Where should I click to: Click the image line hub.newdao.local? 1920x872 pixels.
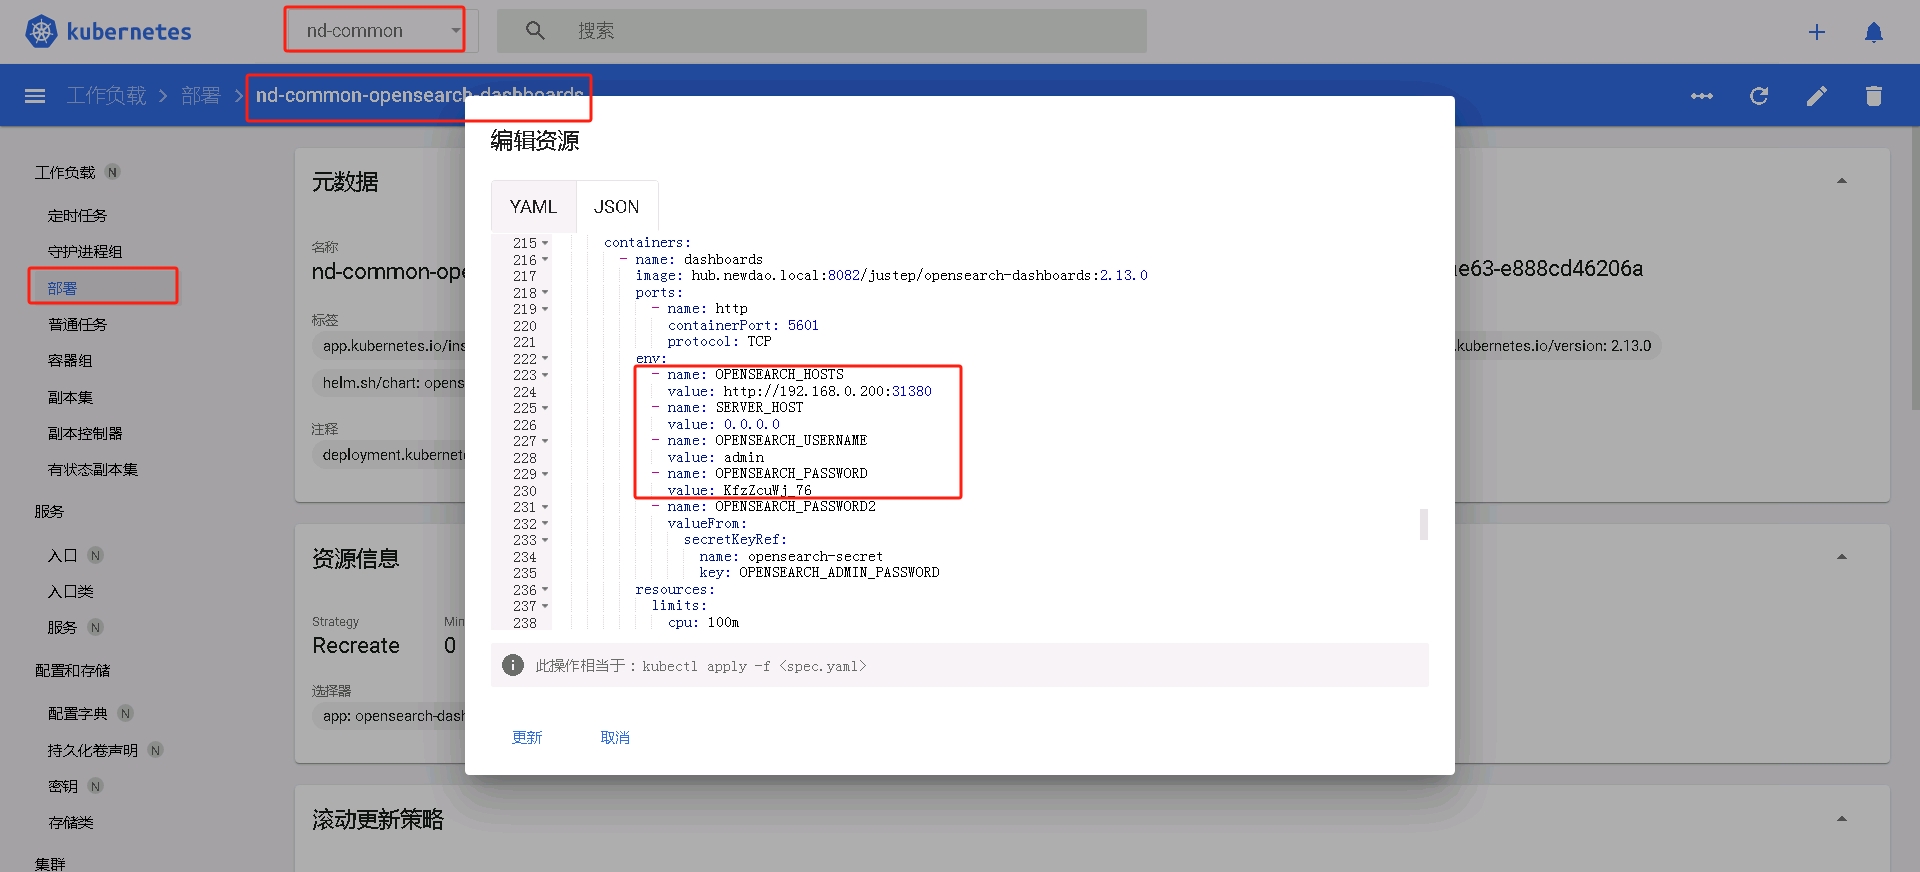891,276
